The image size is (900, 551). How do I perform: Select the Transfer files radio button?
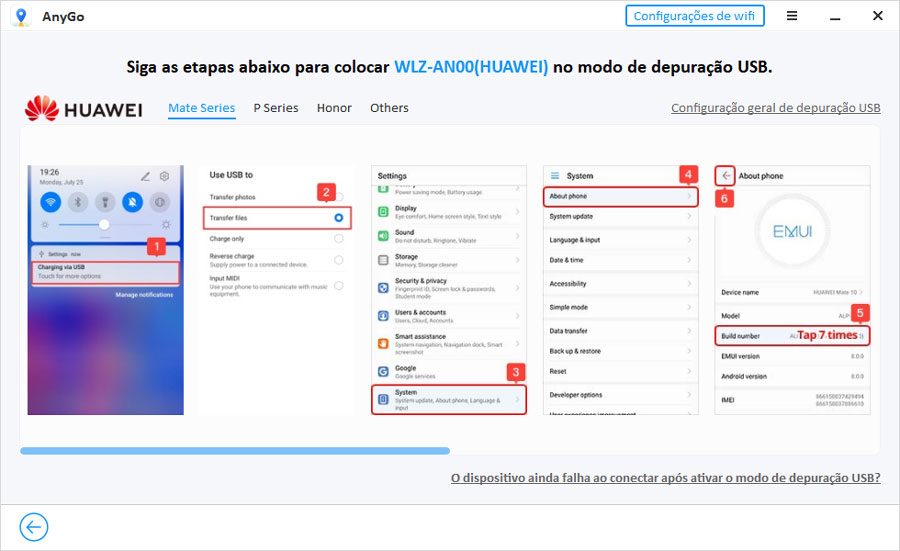[x=339, y=218]
